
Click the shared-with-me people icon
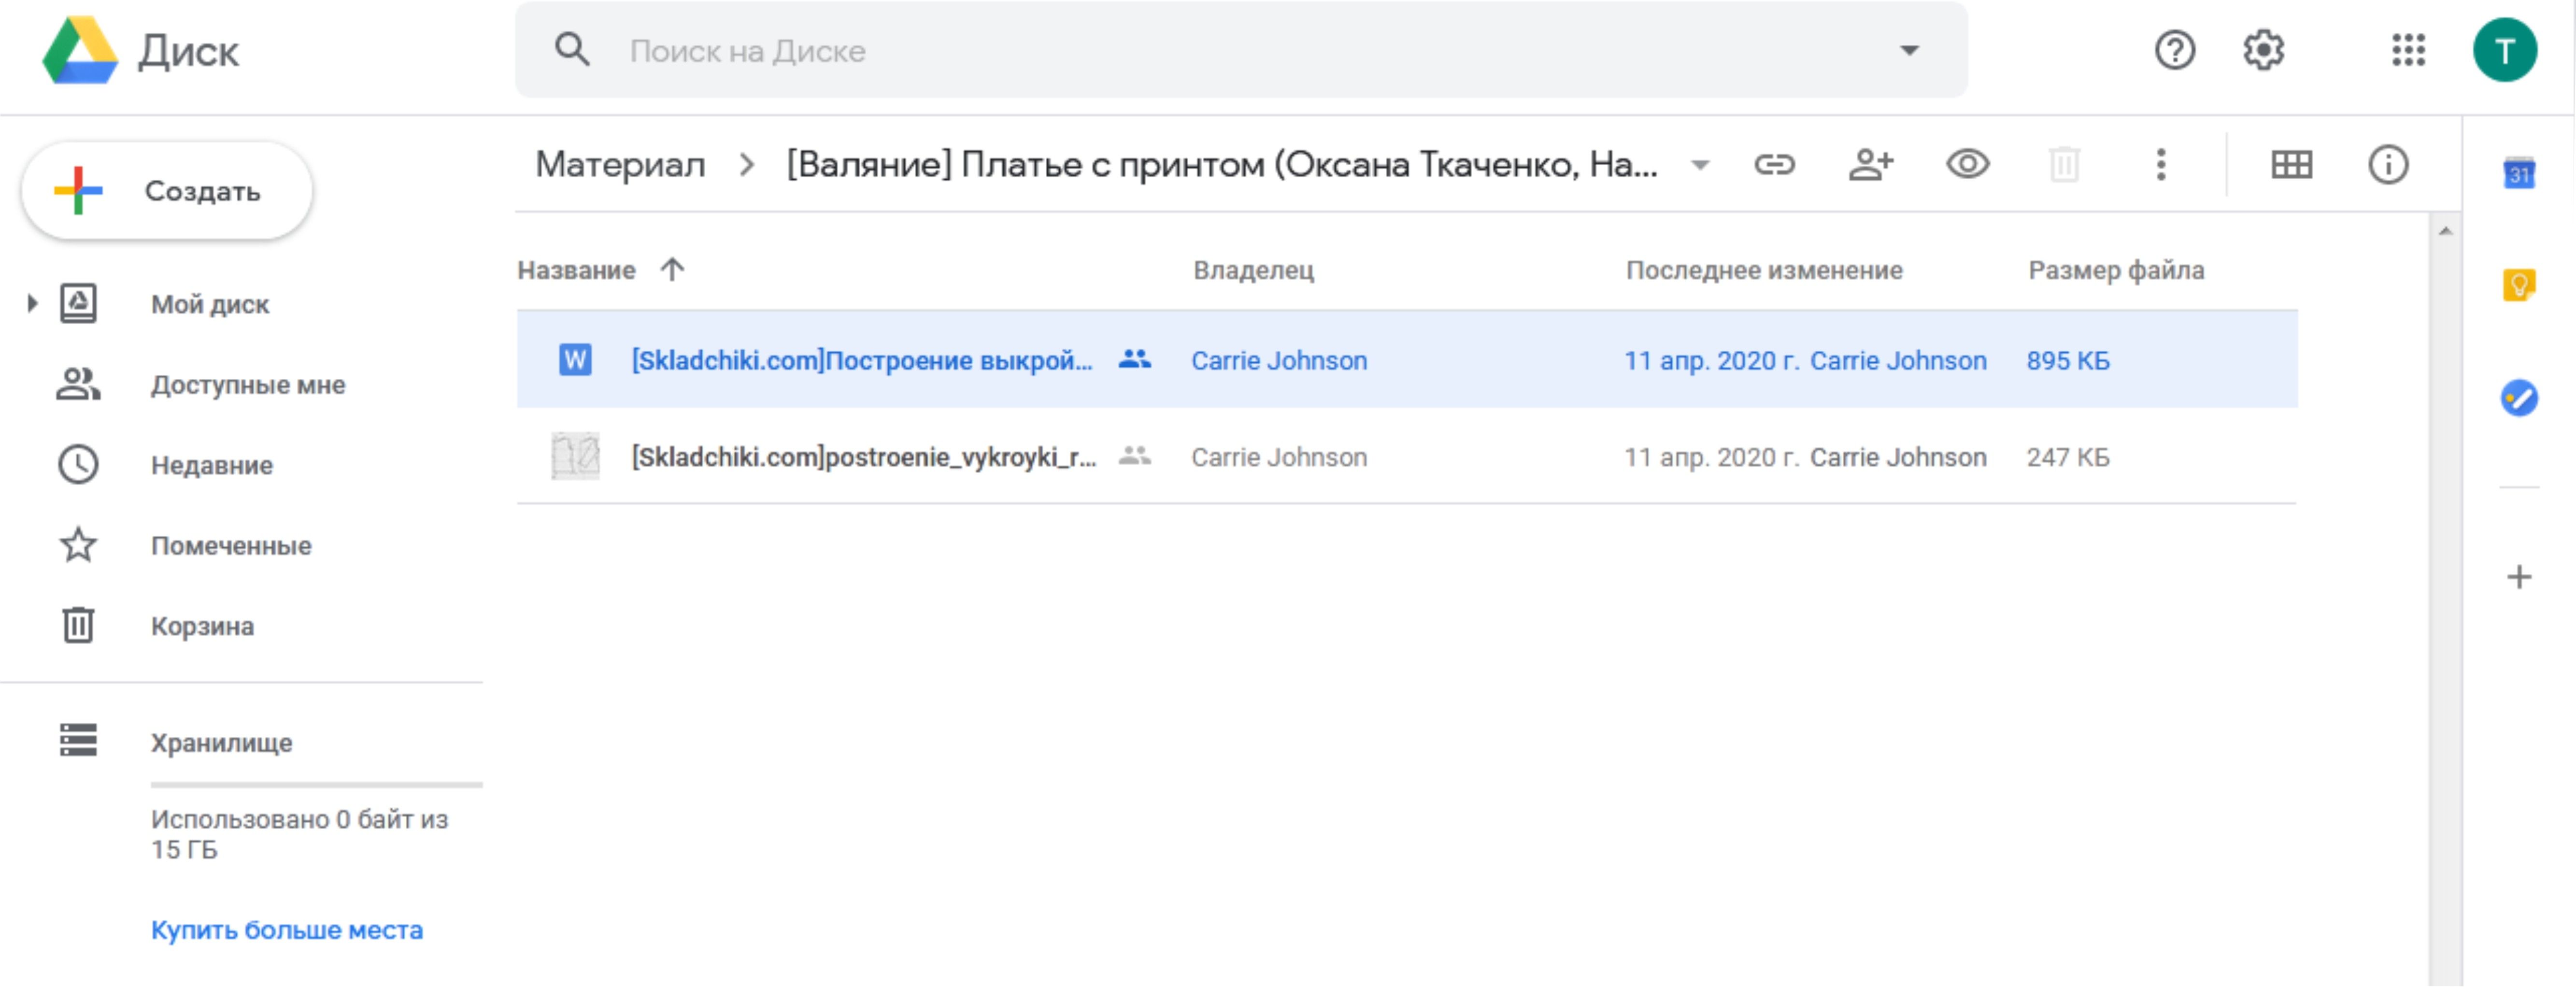click(78, 384)
